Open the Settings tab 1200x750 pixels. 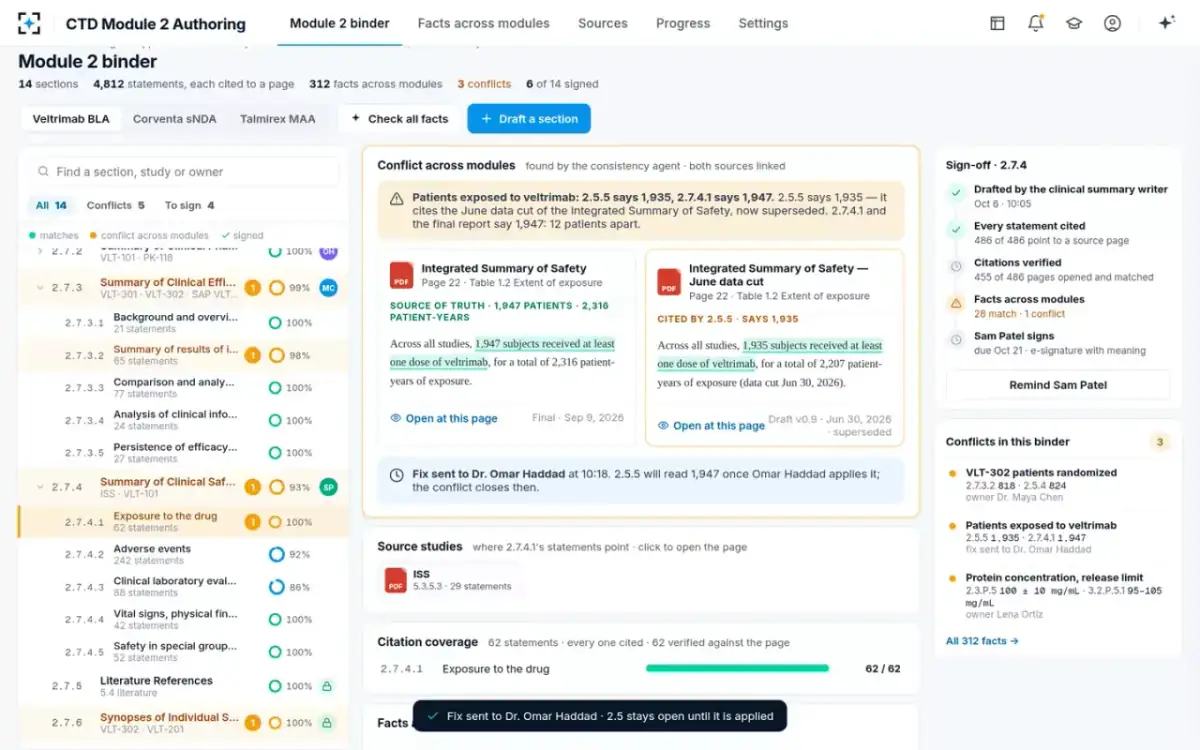[x=763, y=23]
